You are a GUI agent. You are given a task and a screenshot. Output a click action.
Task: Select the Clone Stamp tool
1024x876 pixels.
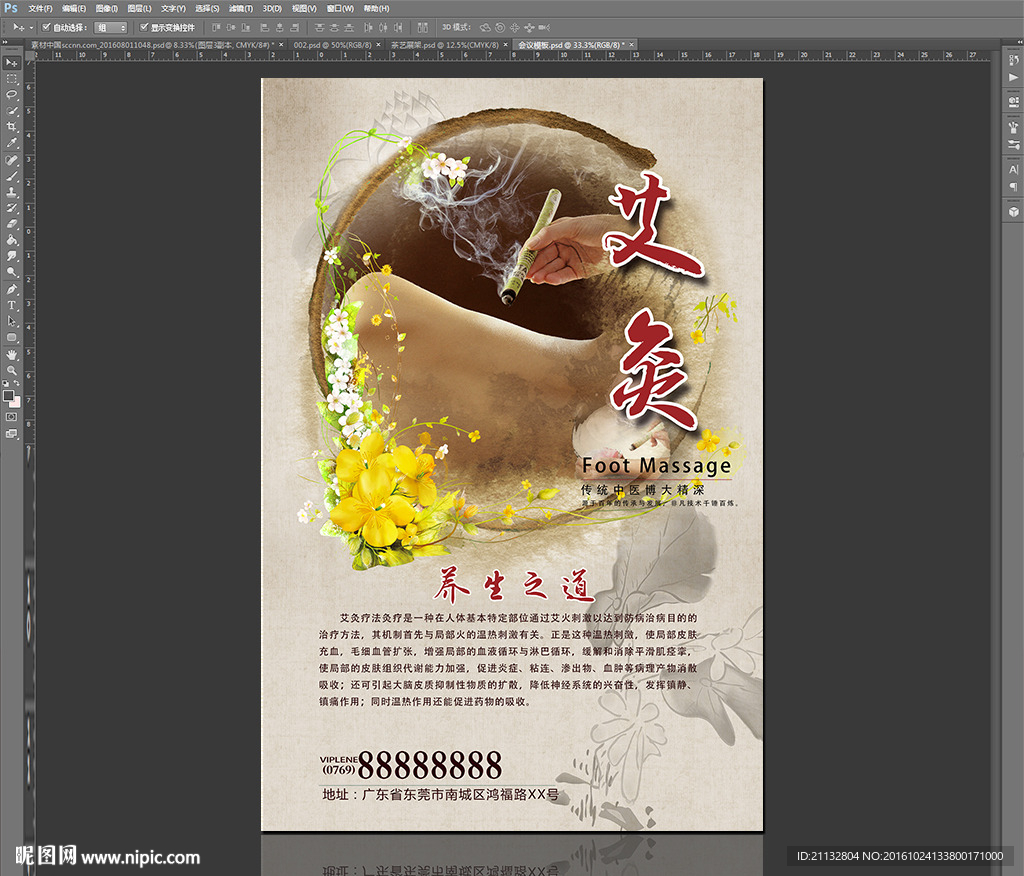click(12, 191)
